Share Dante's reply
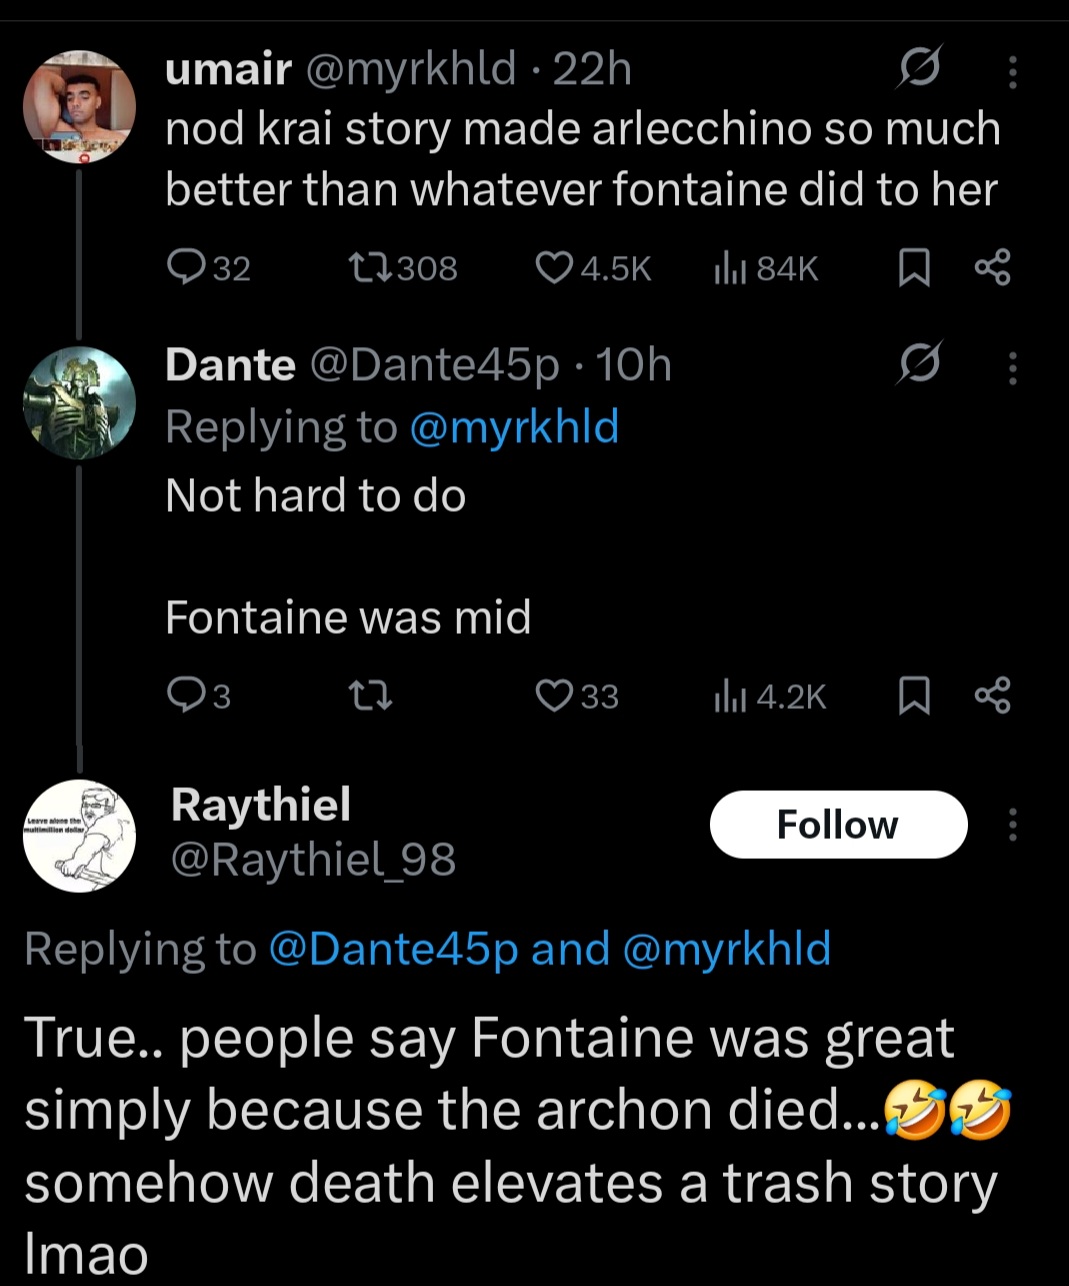1069x1286 pixels. pyautogui.click(x=992, y=695)
